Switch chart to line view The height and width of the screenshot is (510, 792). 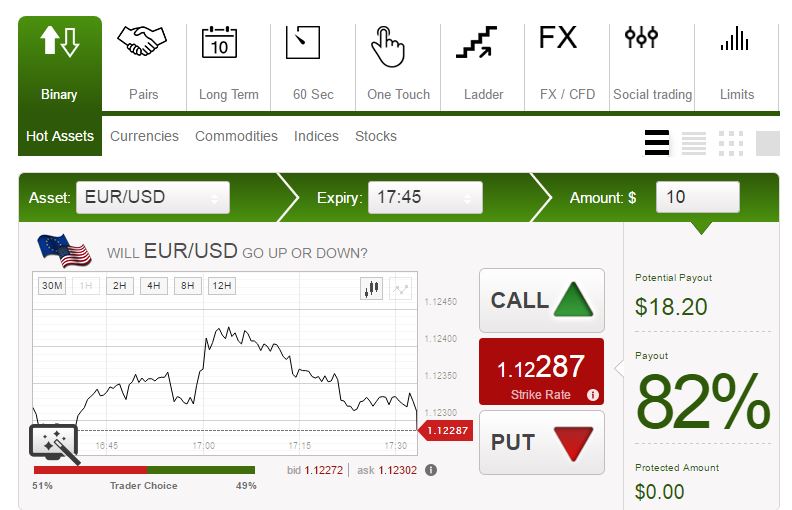pyautogui.click(x=401, y=288)
